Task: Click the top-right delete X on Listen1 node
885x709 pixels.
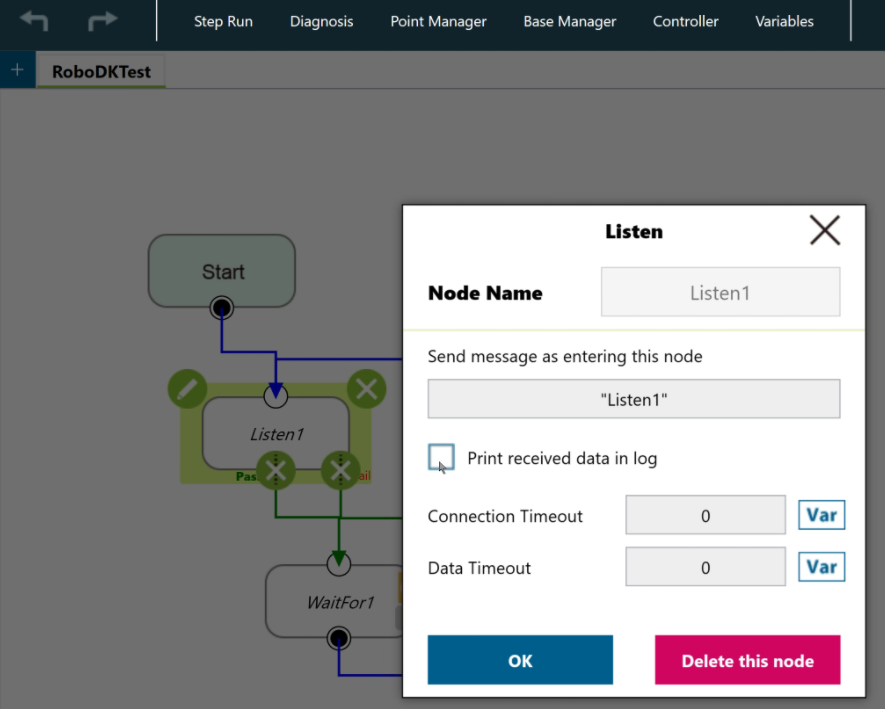Action: (x=366, y=388)
